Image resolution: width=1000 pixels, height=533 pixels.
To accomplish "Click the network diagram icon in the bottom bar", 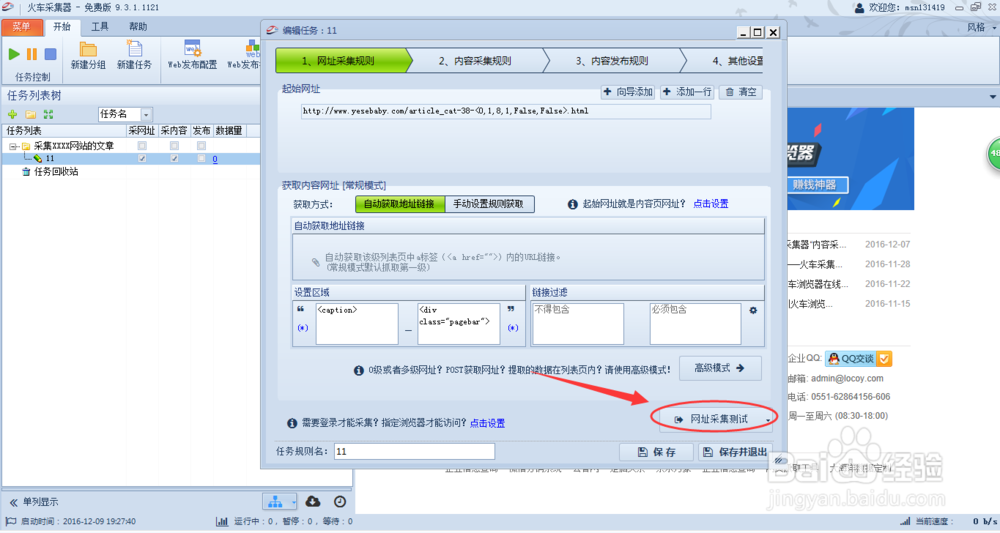I will tap(275, 502).
